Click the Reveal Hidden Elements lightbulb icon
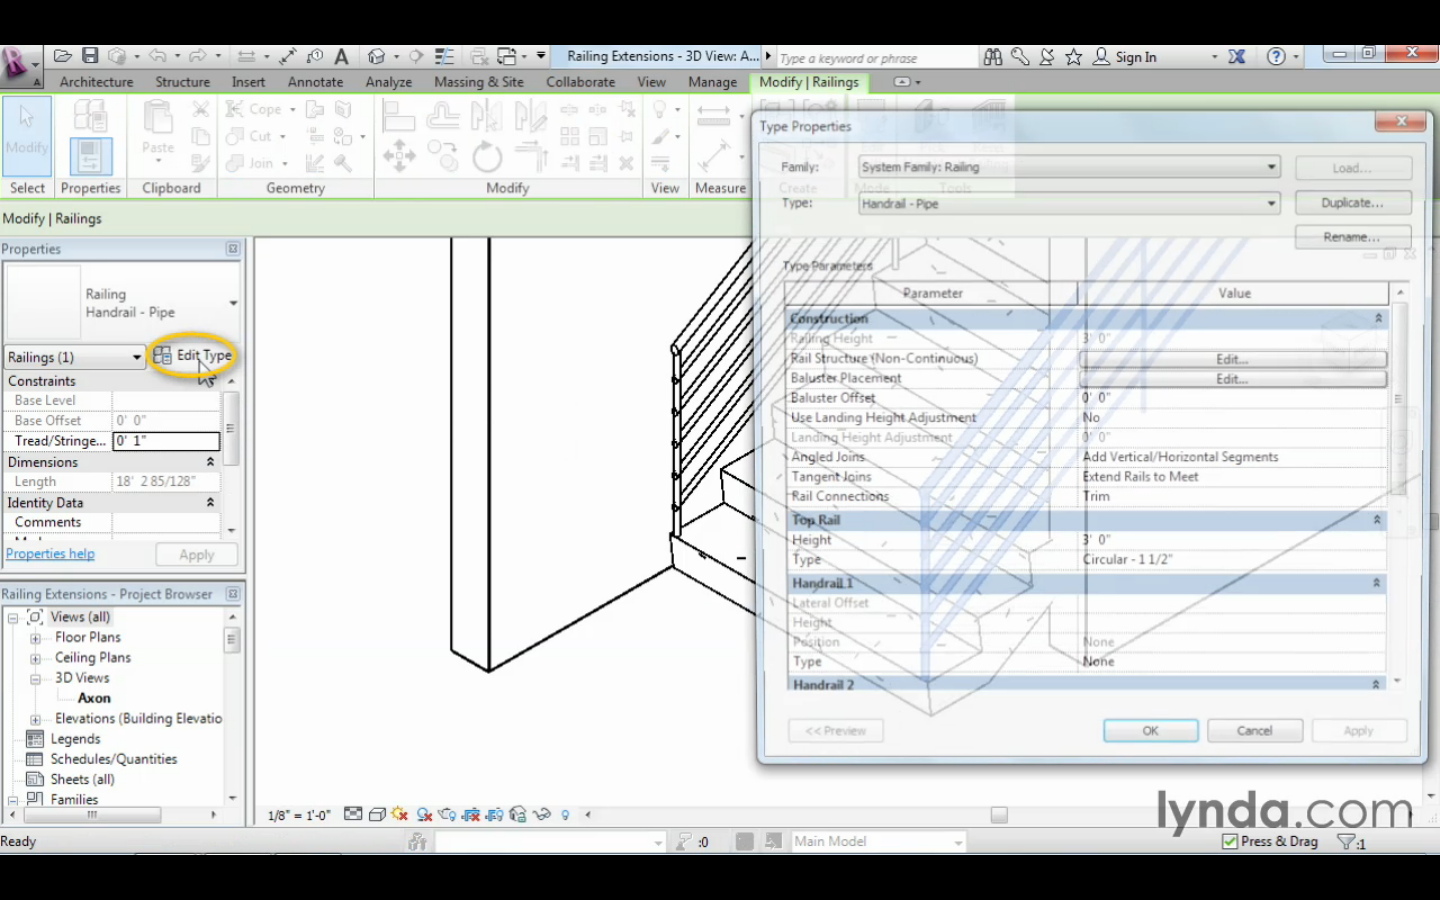This screenshot has height=900, width=1440. click(x=565, y=814)
